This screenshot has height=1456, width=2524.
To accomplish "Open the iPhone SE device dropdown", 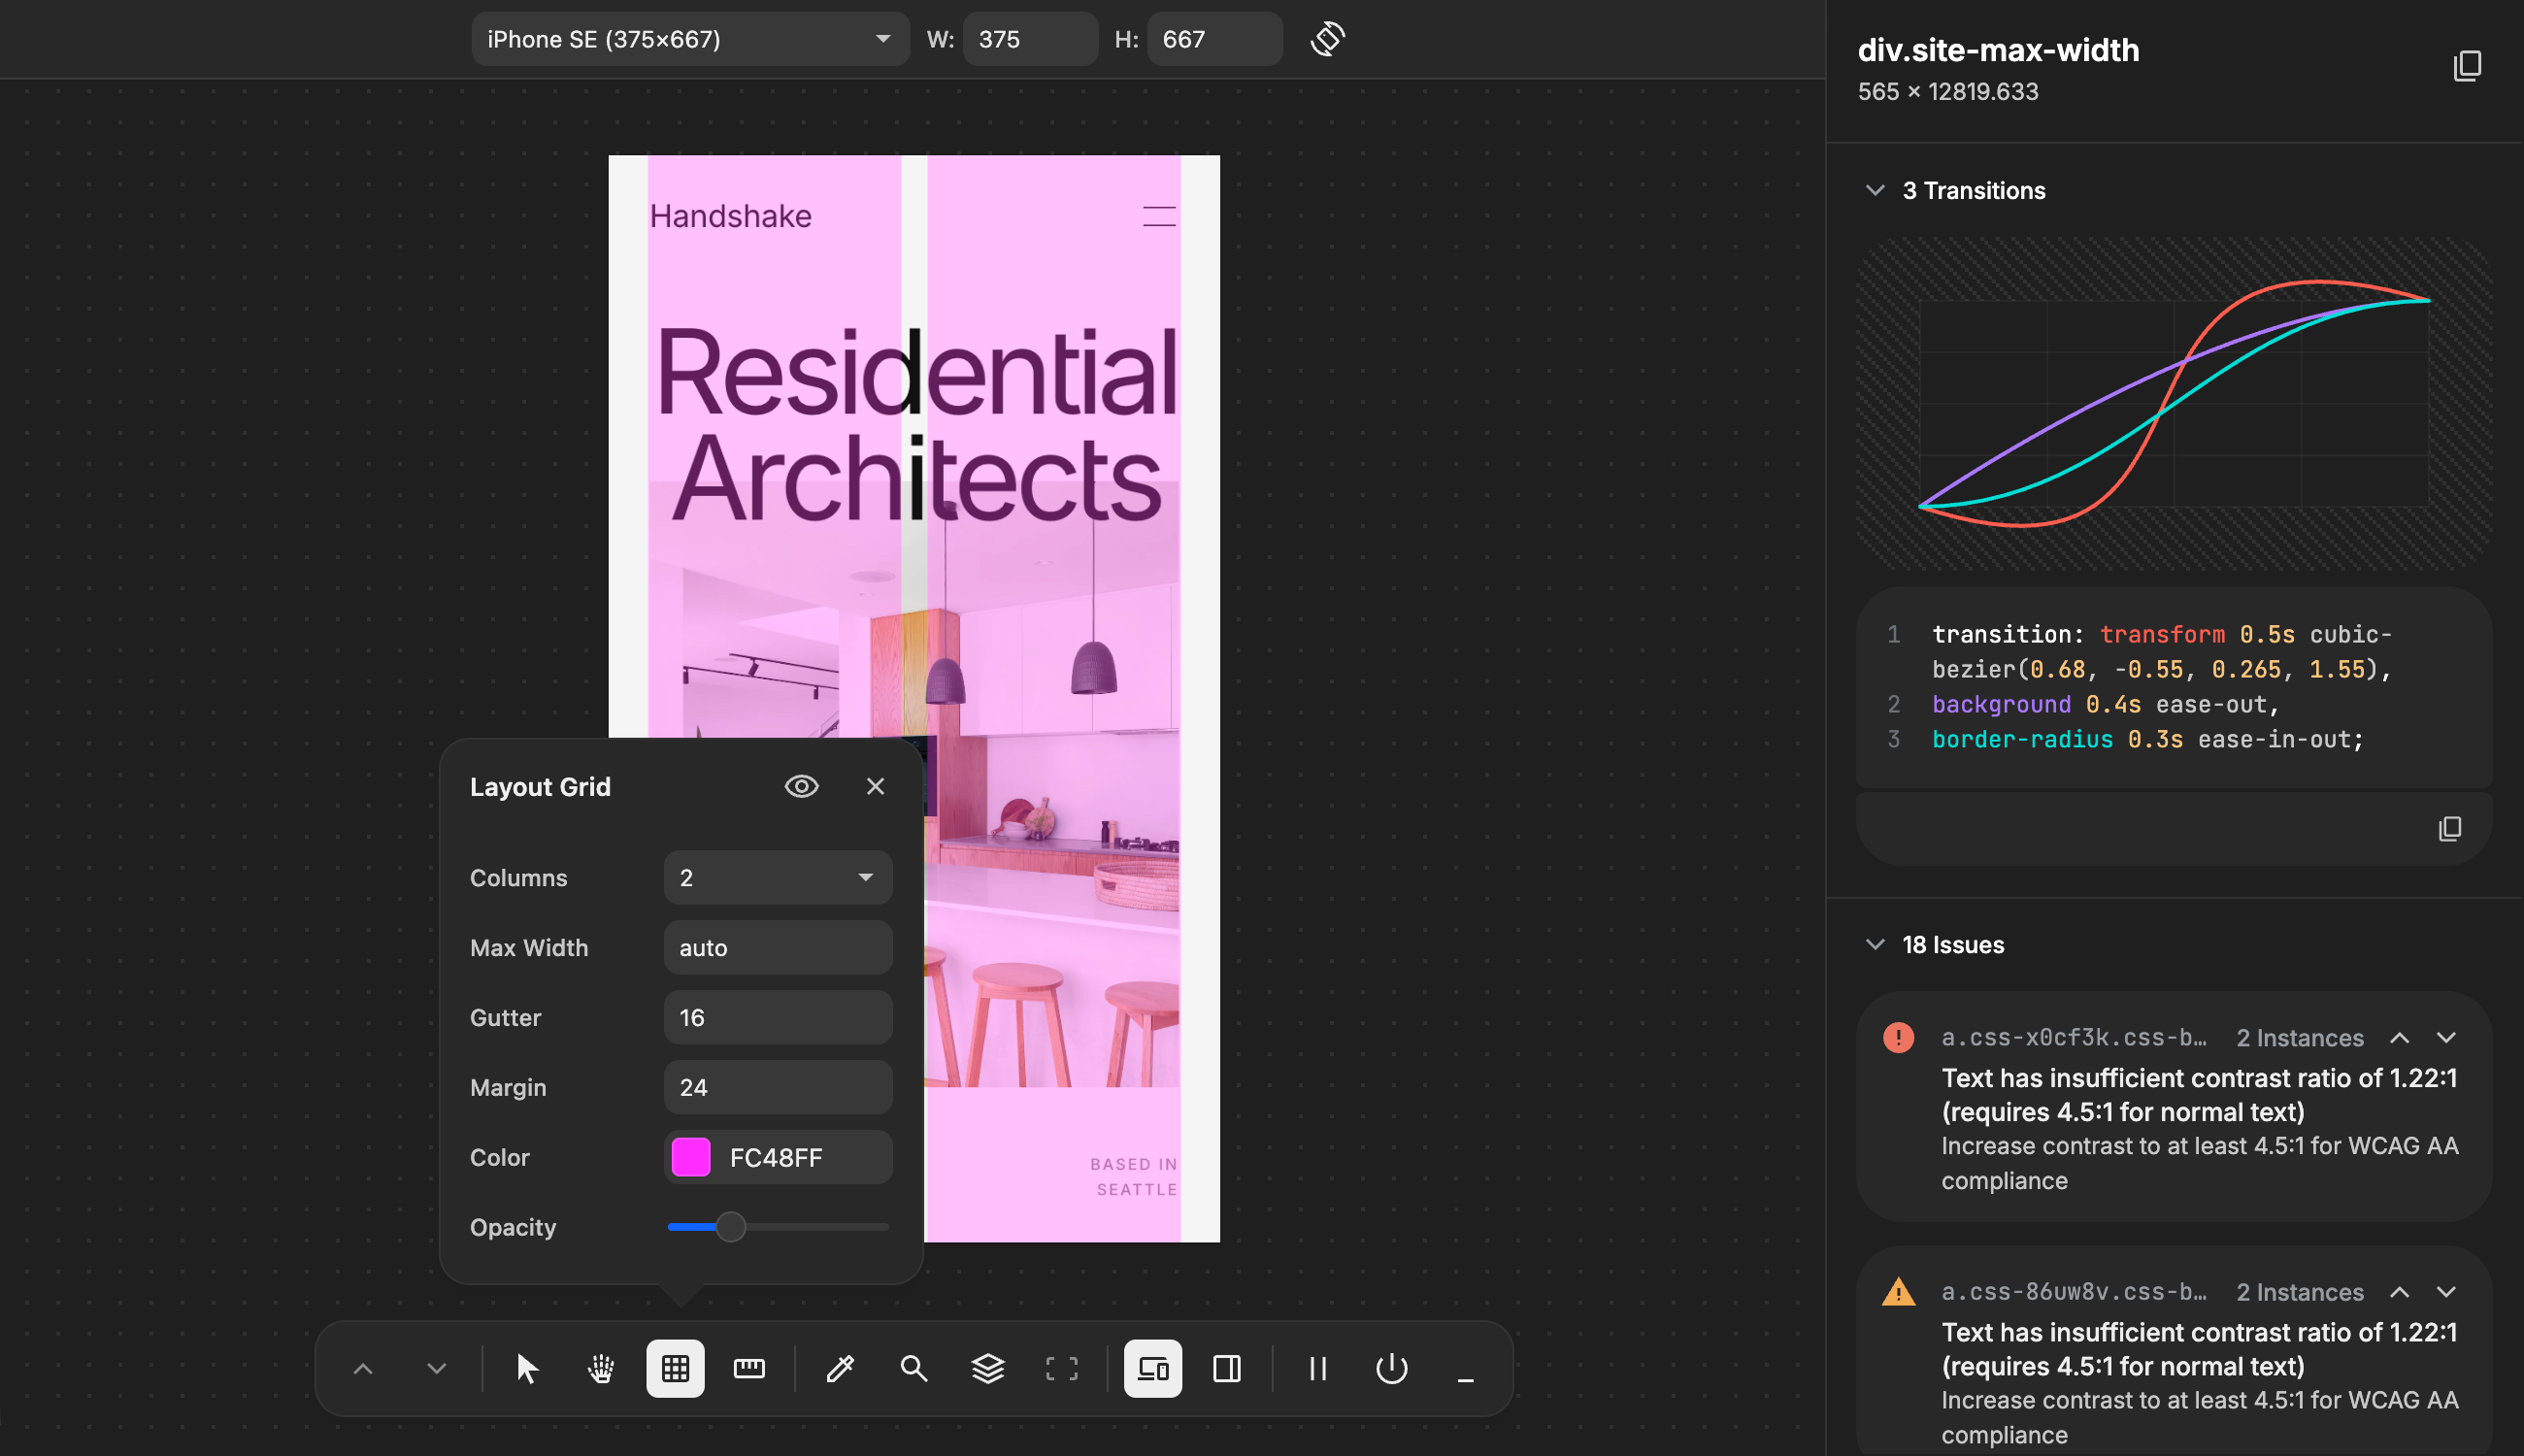I will point(689,39).
